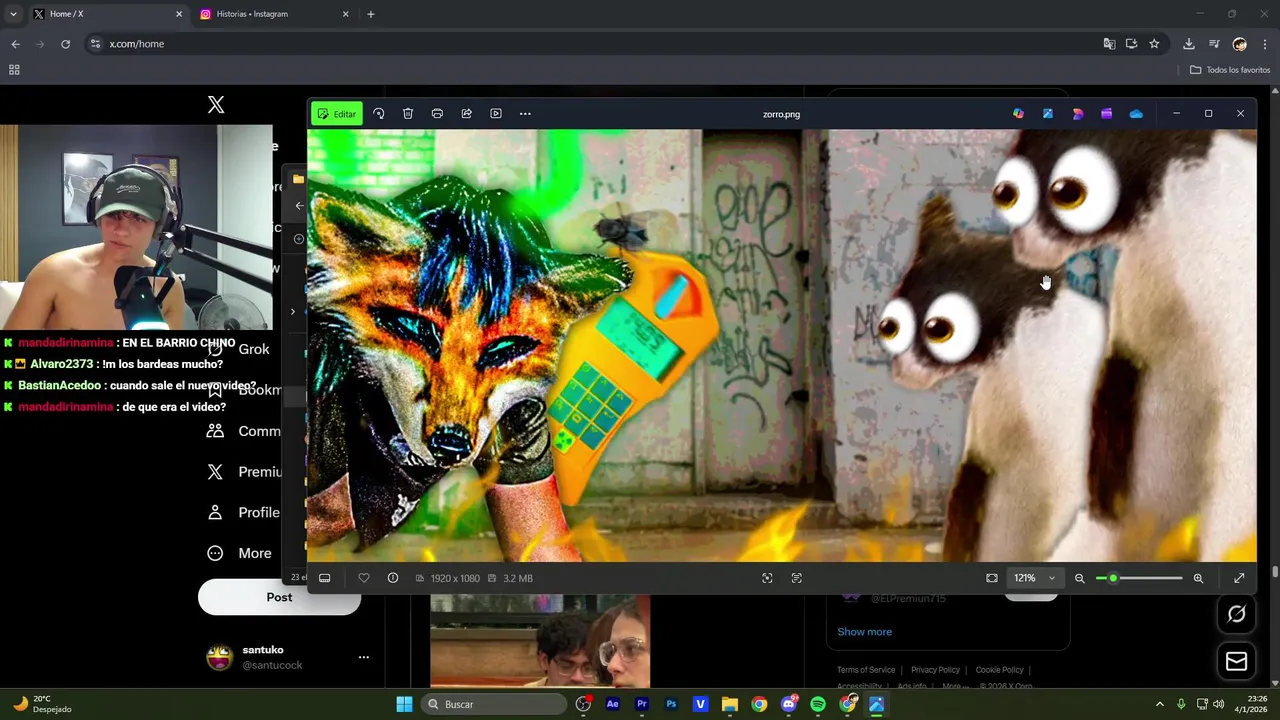Image resolution: width=1280 pixels, height=720 pixels.
Task: Open the three-dots more menu in Photos
Action: pyautogui.click(x=525, y=114)
